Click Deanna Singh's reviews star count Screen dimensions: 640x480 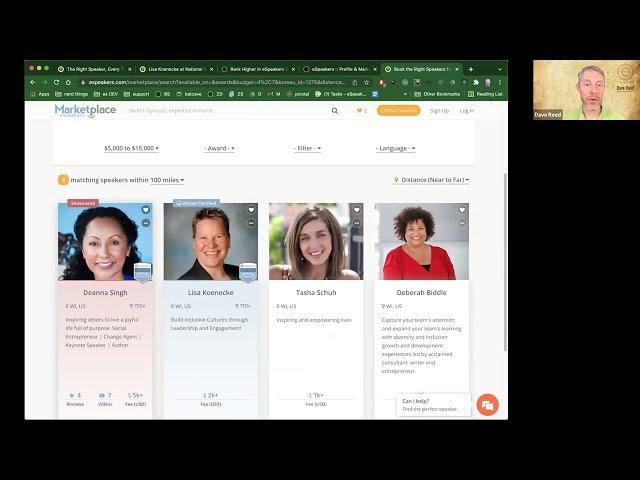[x=75, y=395]
